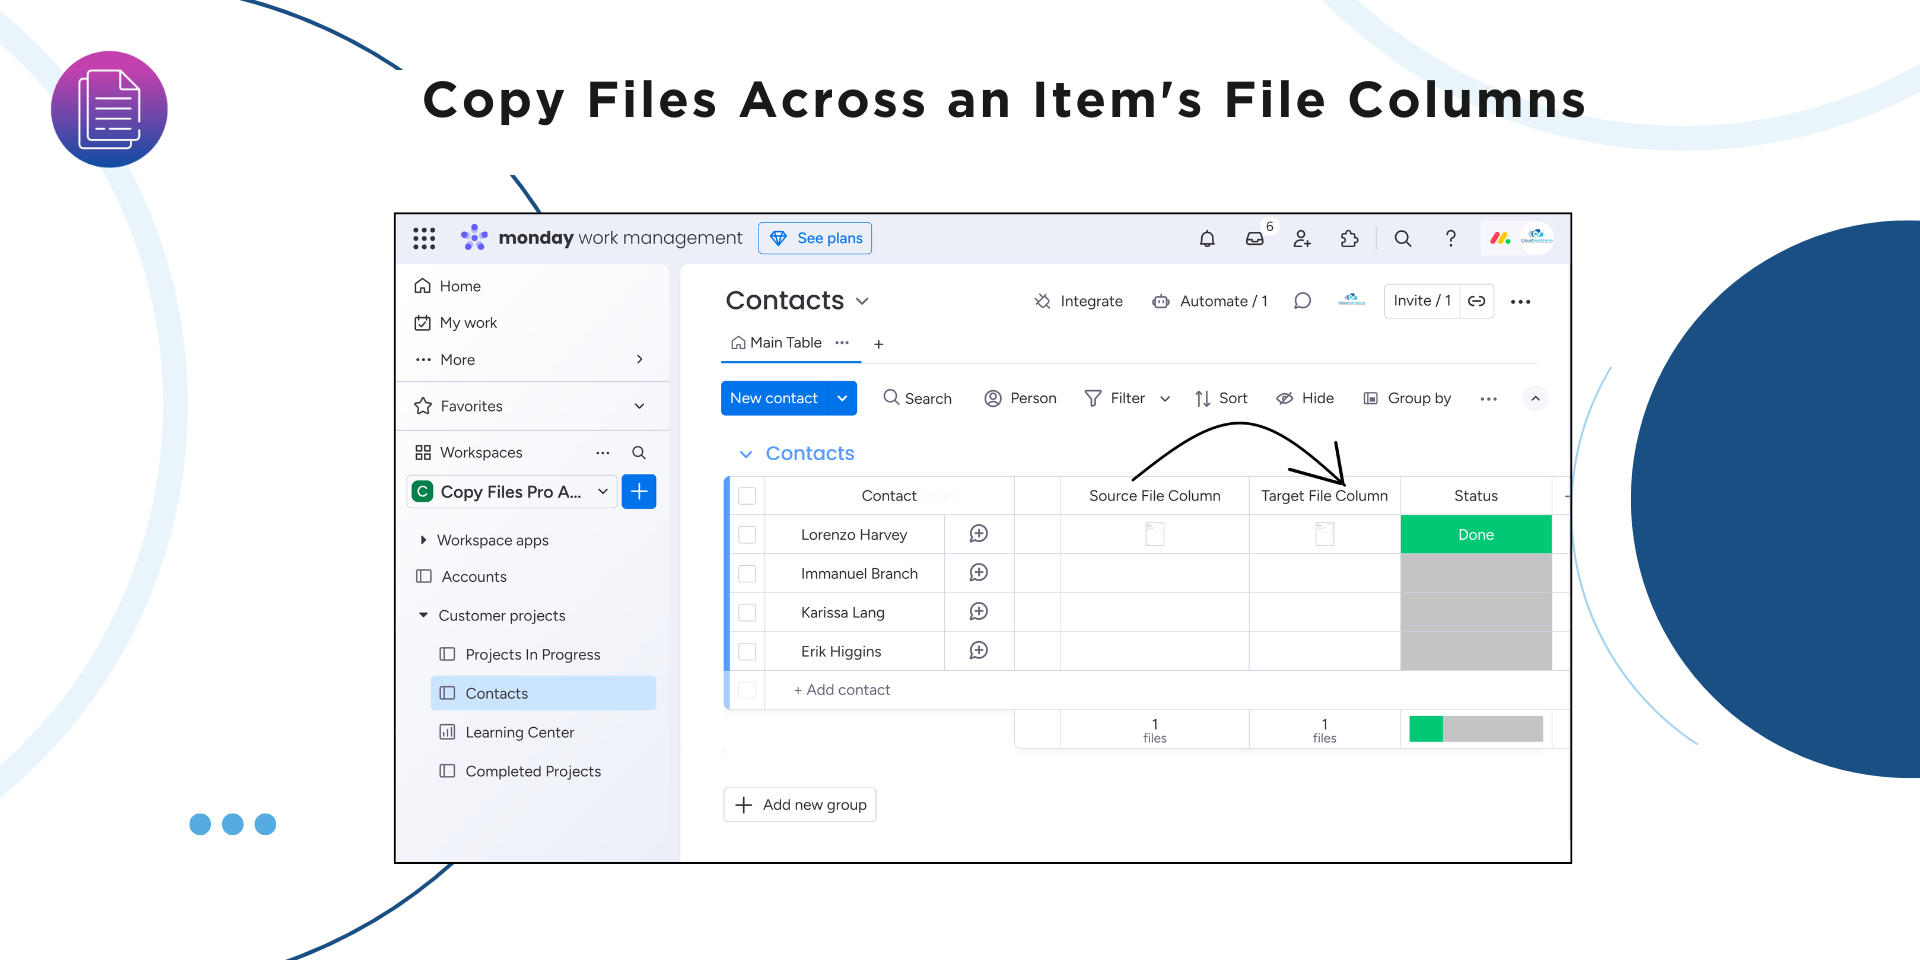Open the apps grid menu icon
This screenshot has width=1920, height=960.
tap(424, 238)
